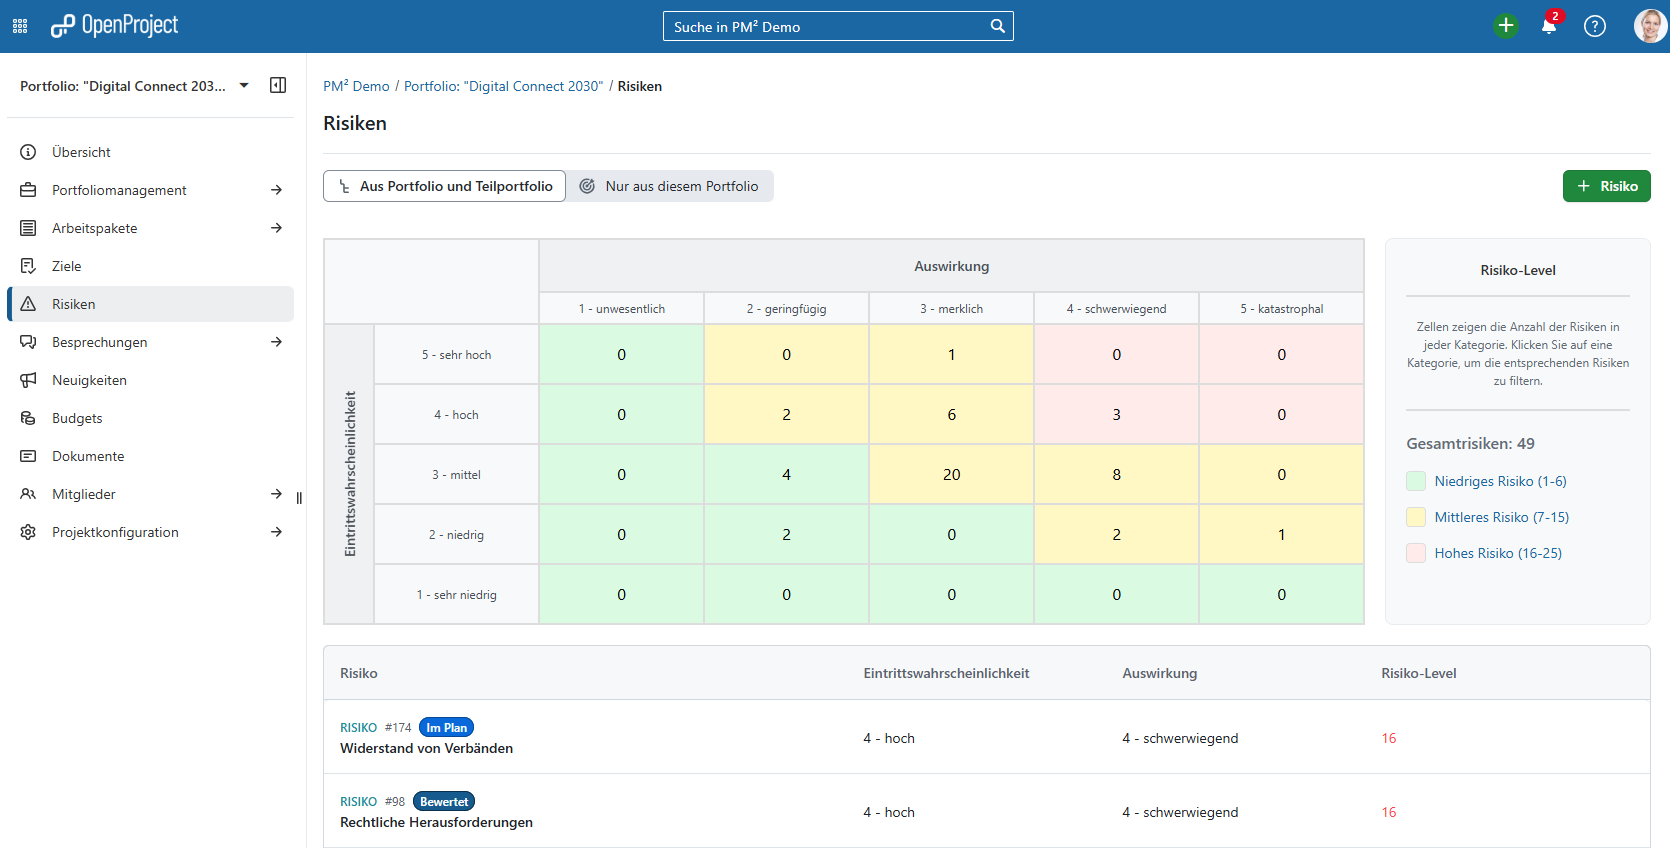This screenshot has width=1670, height=848.
Task: Open the "PM² Demo" breadcrumb link
Action: [x=356, y=86]
